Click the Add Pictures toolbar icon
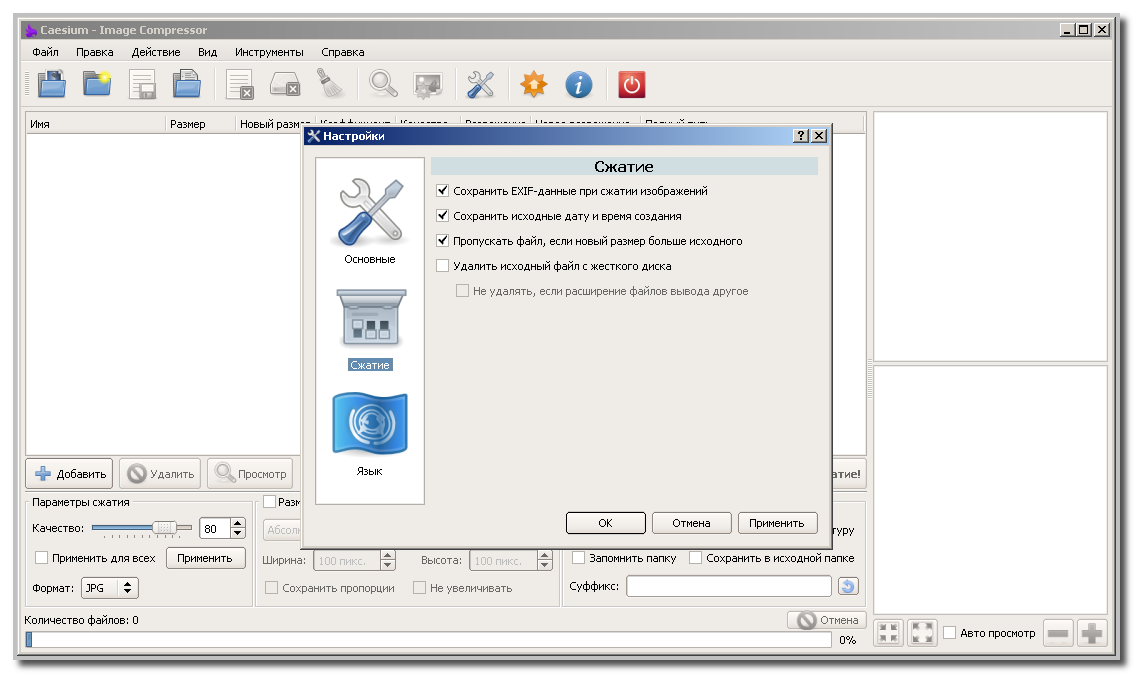The image size is (1134, 674). click(52, 84)
